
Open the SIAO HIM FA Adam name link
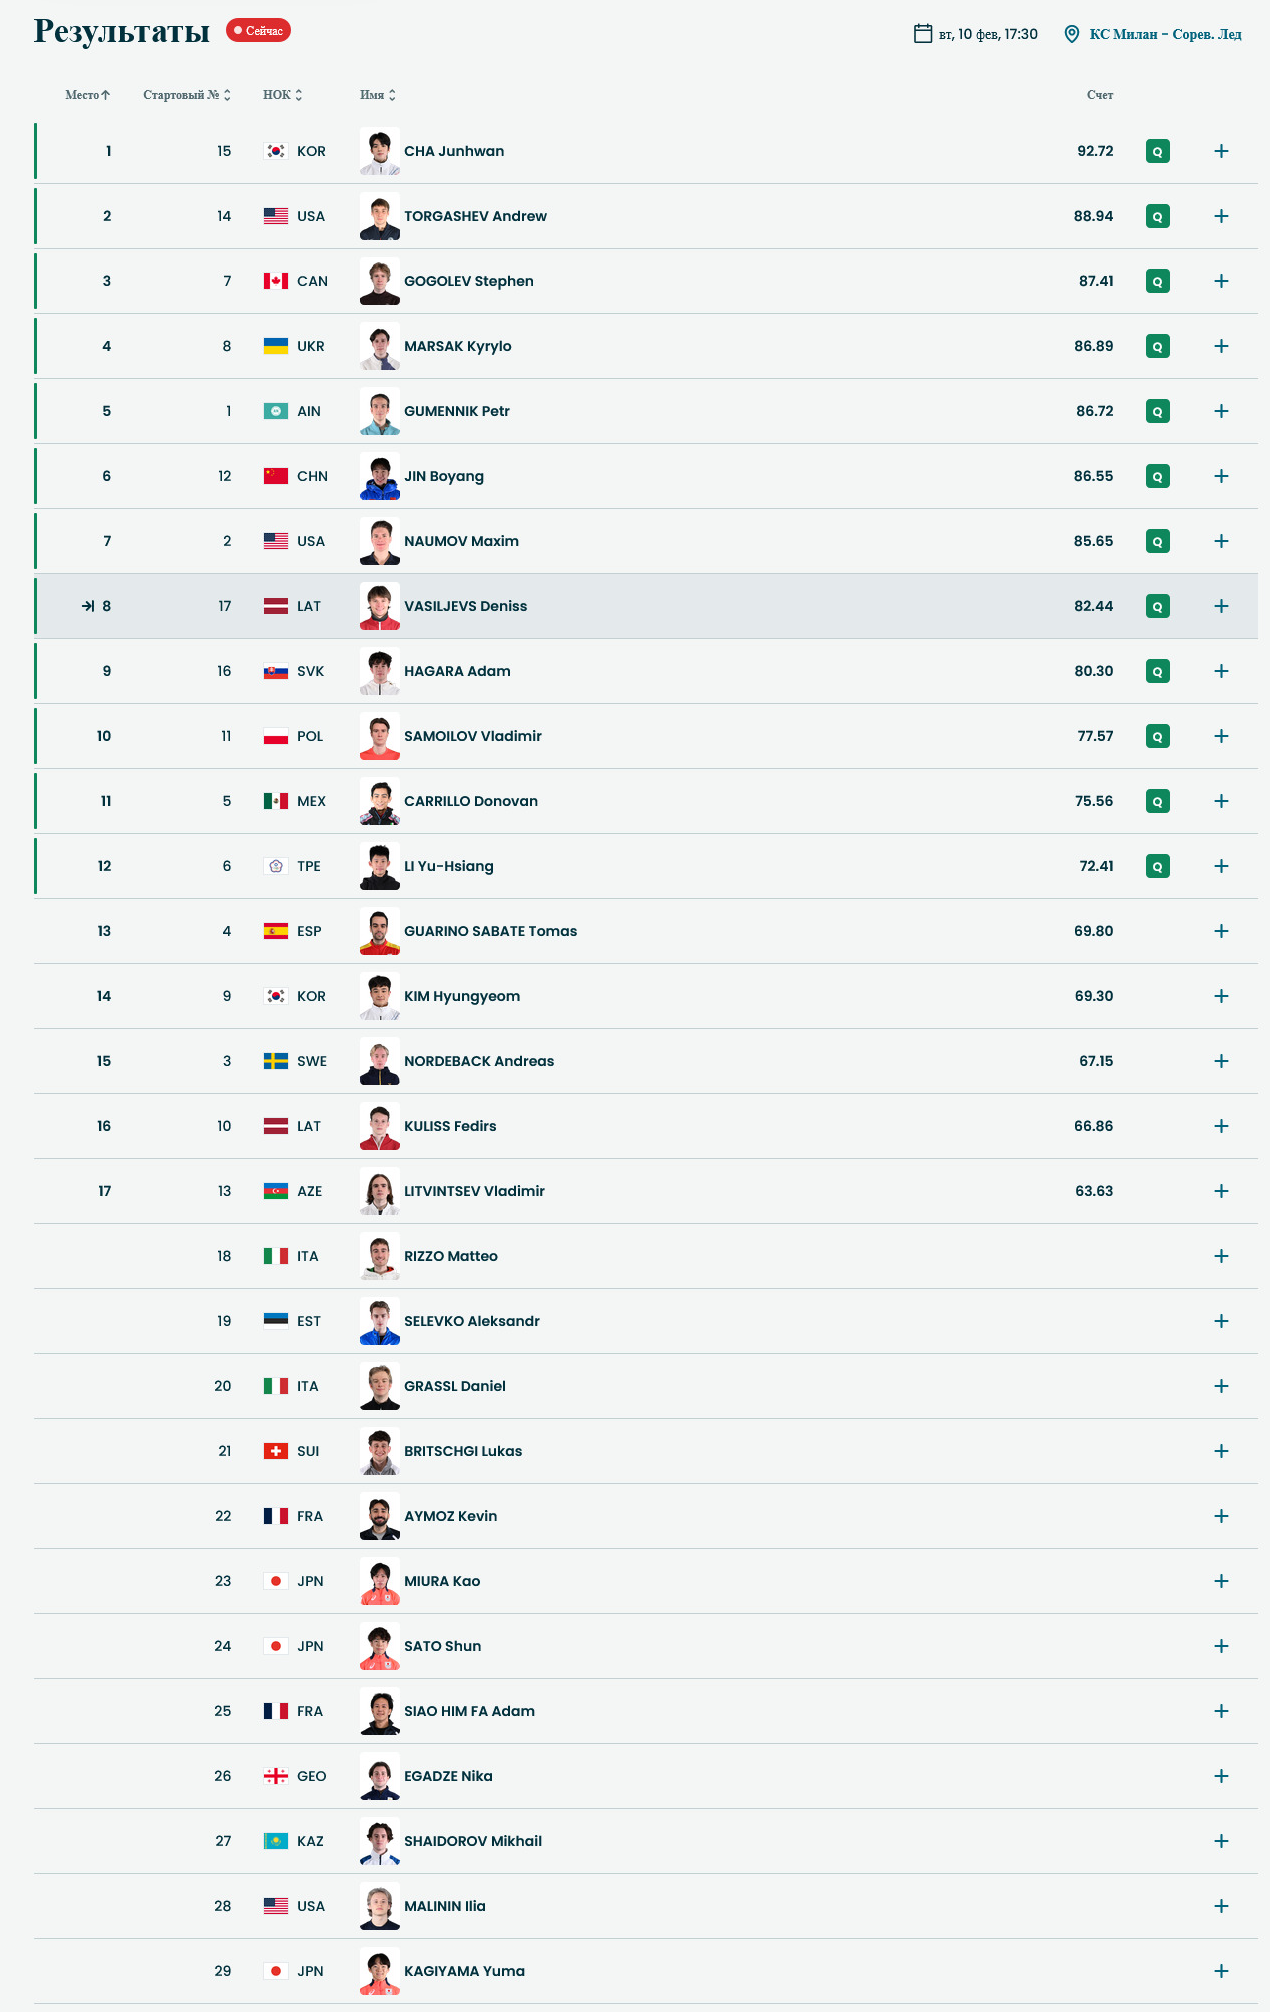[469, 1711]
